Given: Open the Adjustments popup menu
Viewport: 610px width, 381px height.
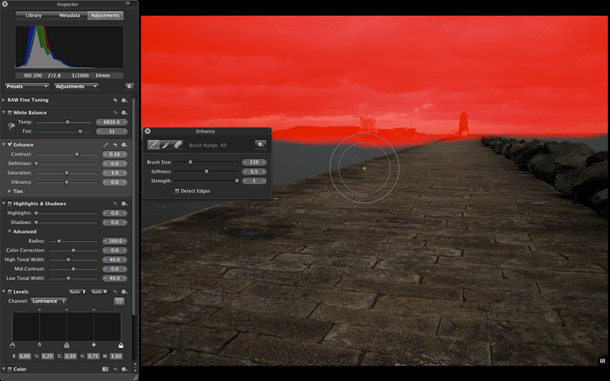Looking at the screenshot, I should point(76,86).
